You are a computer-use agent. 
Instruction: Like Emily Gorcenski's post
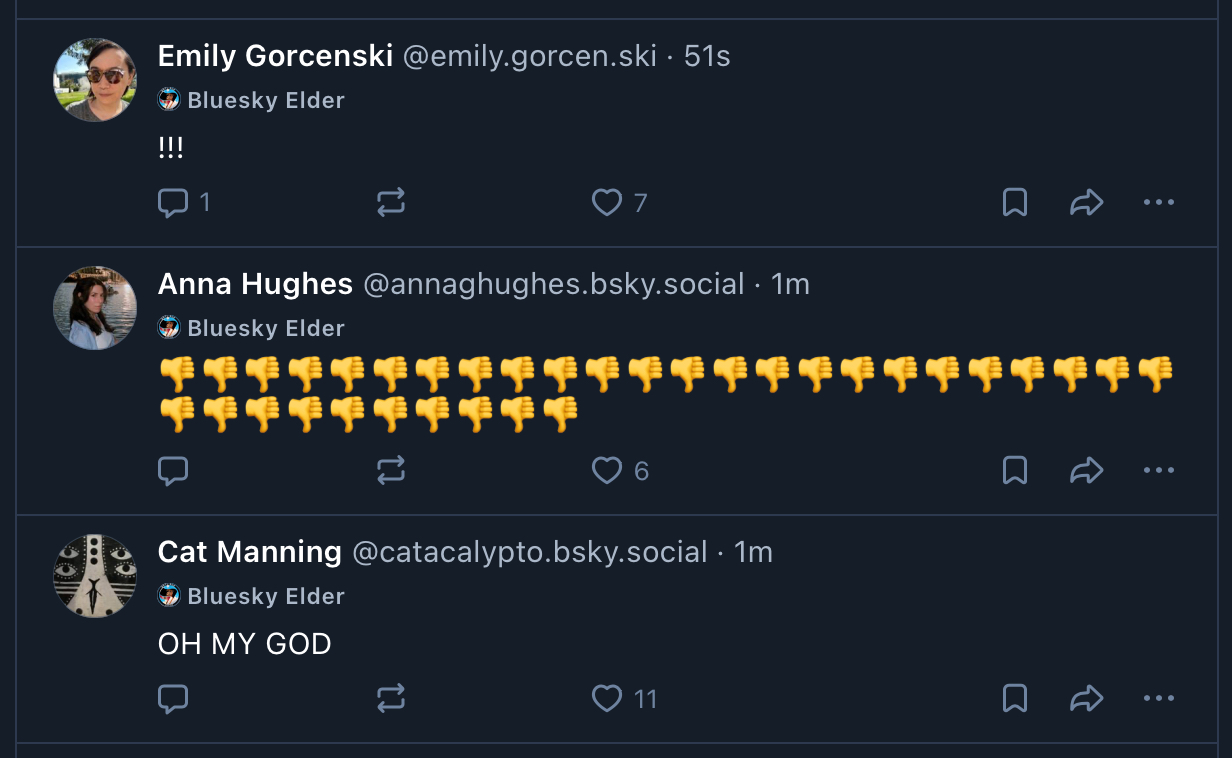pos(607,203)
